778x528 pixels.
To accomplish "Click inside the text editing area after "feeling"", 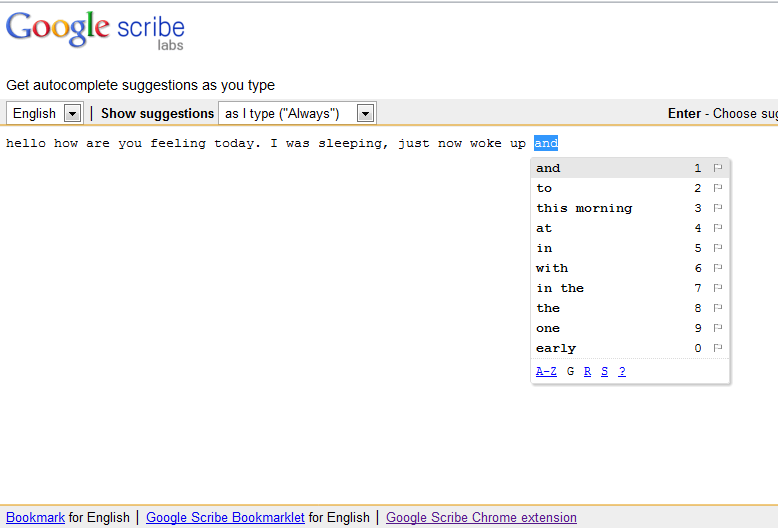I will (209, 143).
